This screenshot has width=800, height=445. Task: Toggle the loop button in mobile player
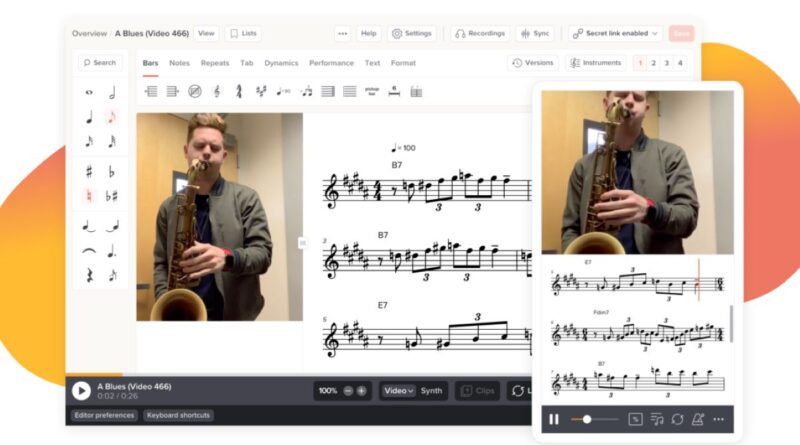click(x=677, y=419)
